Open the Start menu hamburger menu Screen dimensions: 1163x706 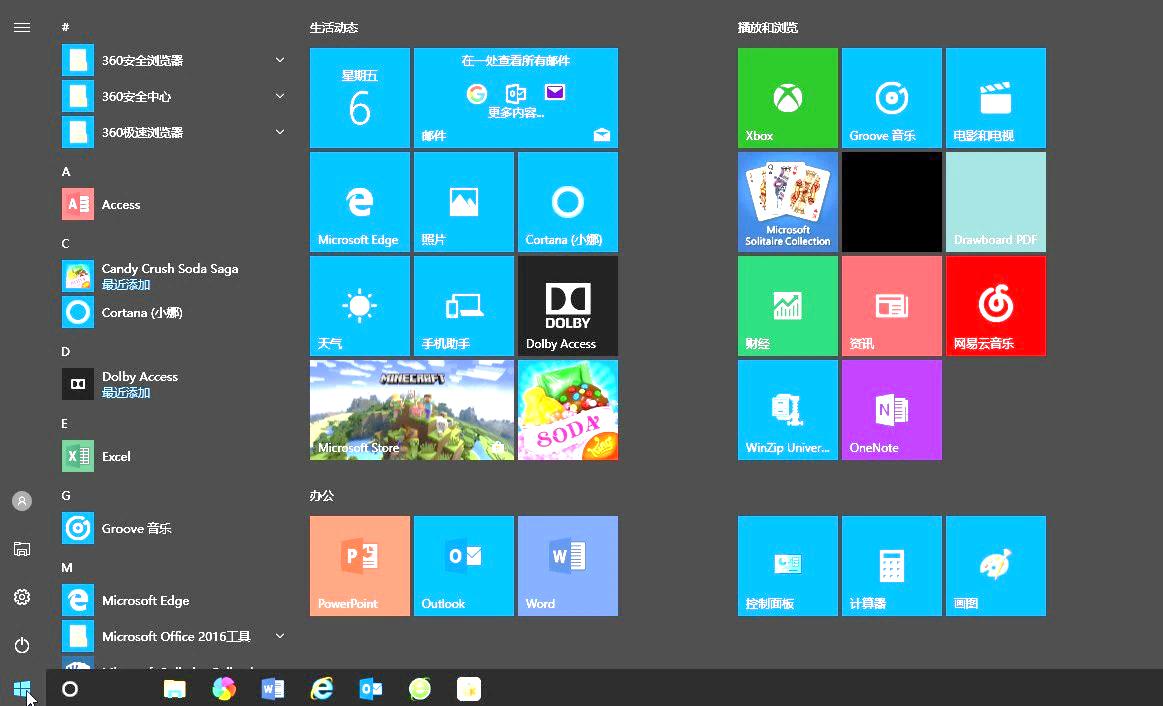pos(22,27)
